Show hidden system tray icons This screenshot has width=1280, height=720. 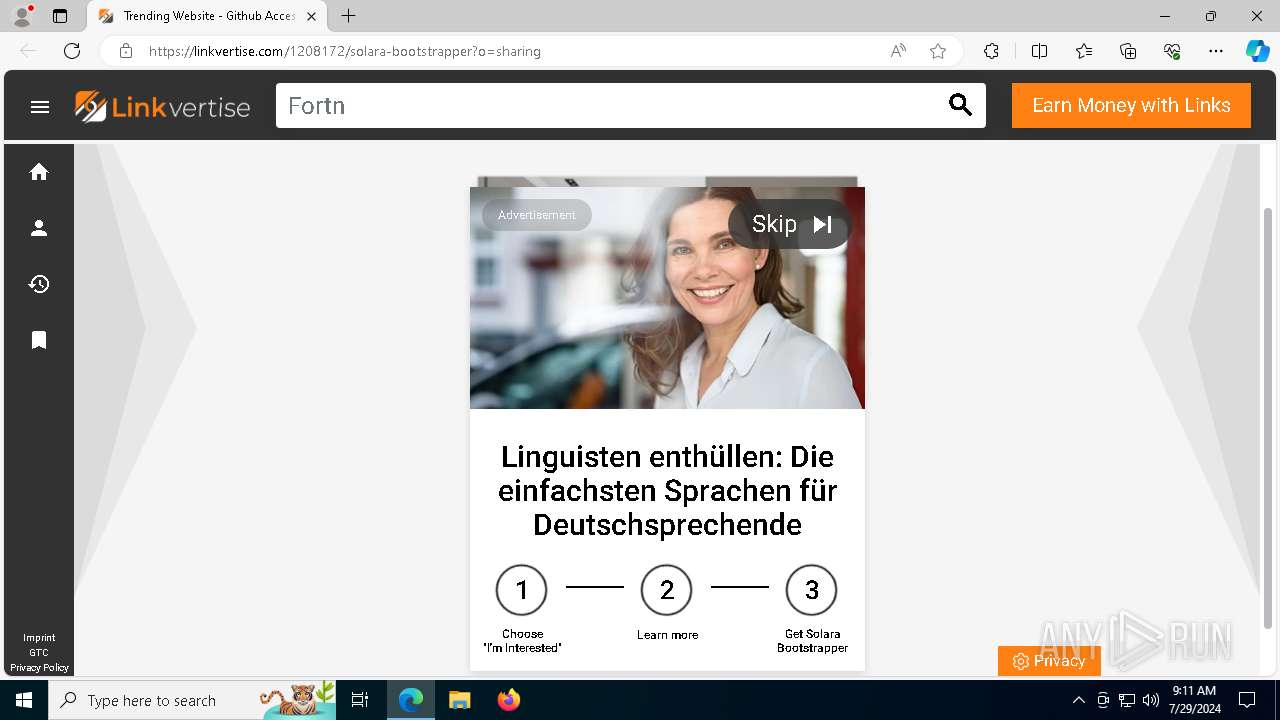tap(1078, 700)
